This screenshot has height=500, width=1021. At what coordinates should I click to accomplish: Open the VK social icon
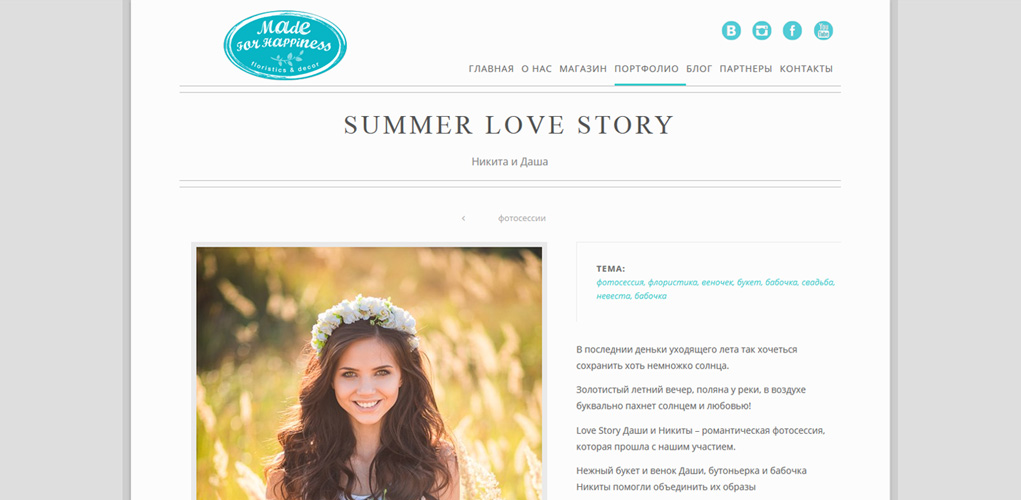point(731,31)
